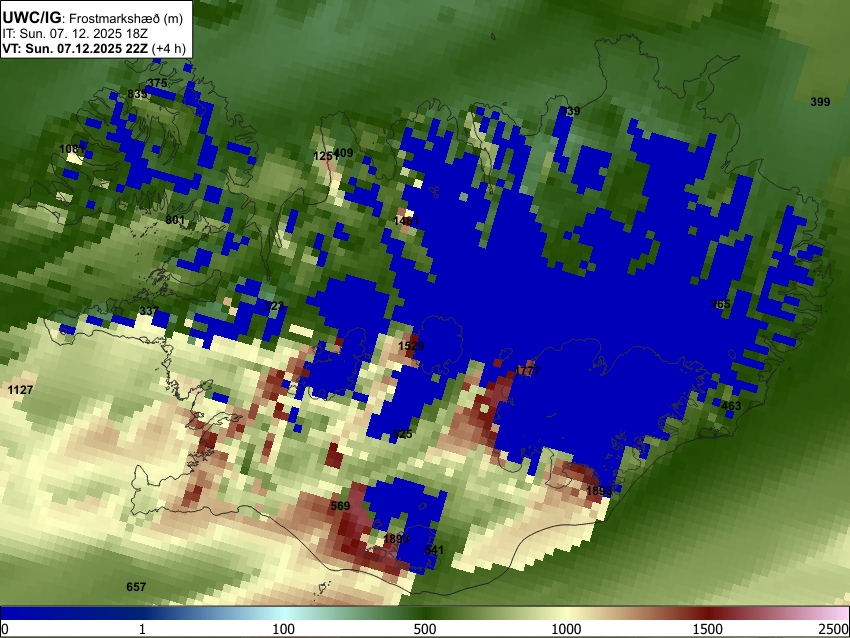This screenshot has width=850, height=638.
Task: Select the 100 tick on the color scale
Action: pyautogui.click(x=284, y=629)
